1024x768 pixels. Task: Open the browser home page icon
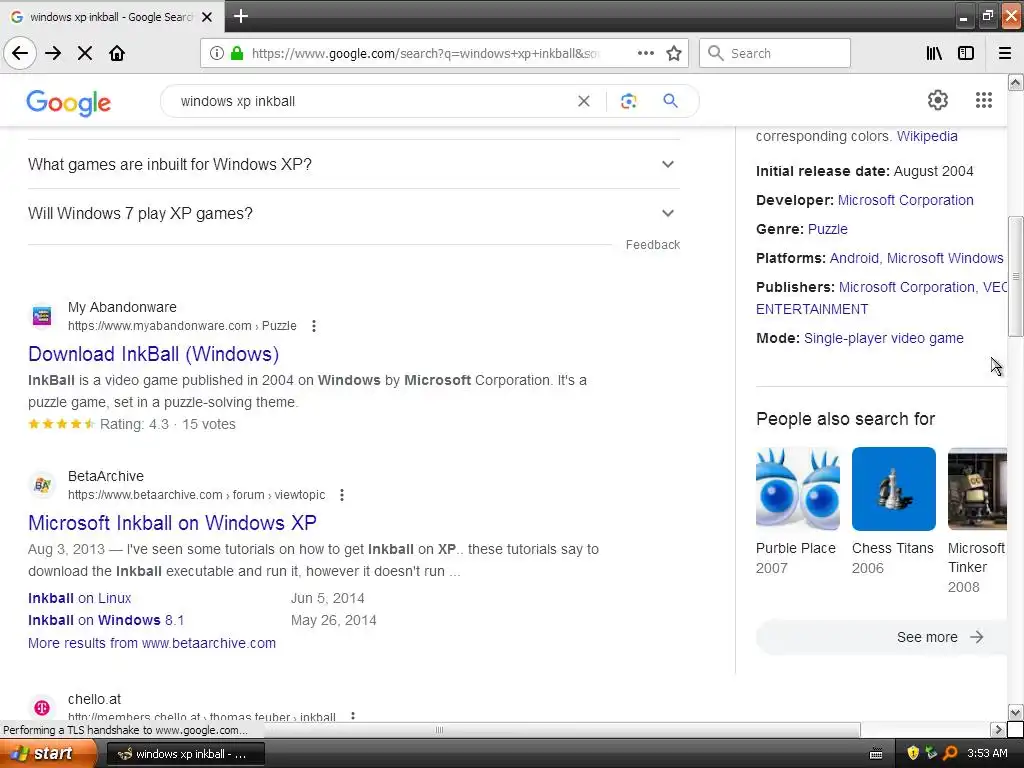point(117,54)
